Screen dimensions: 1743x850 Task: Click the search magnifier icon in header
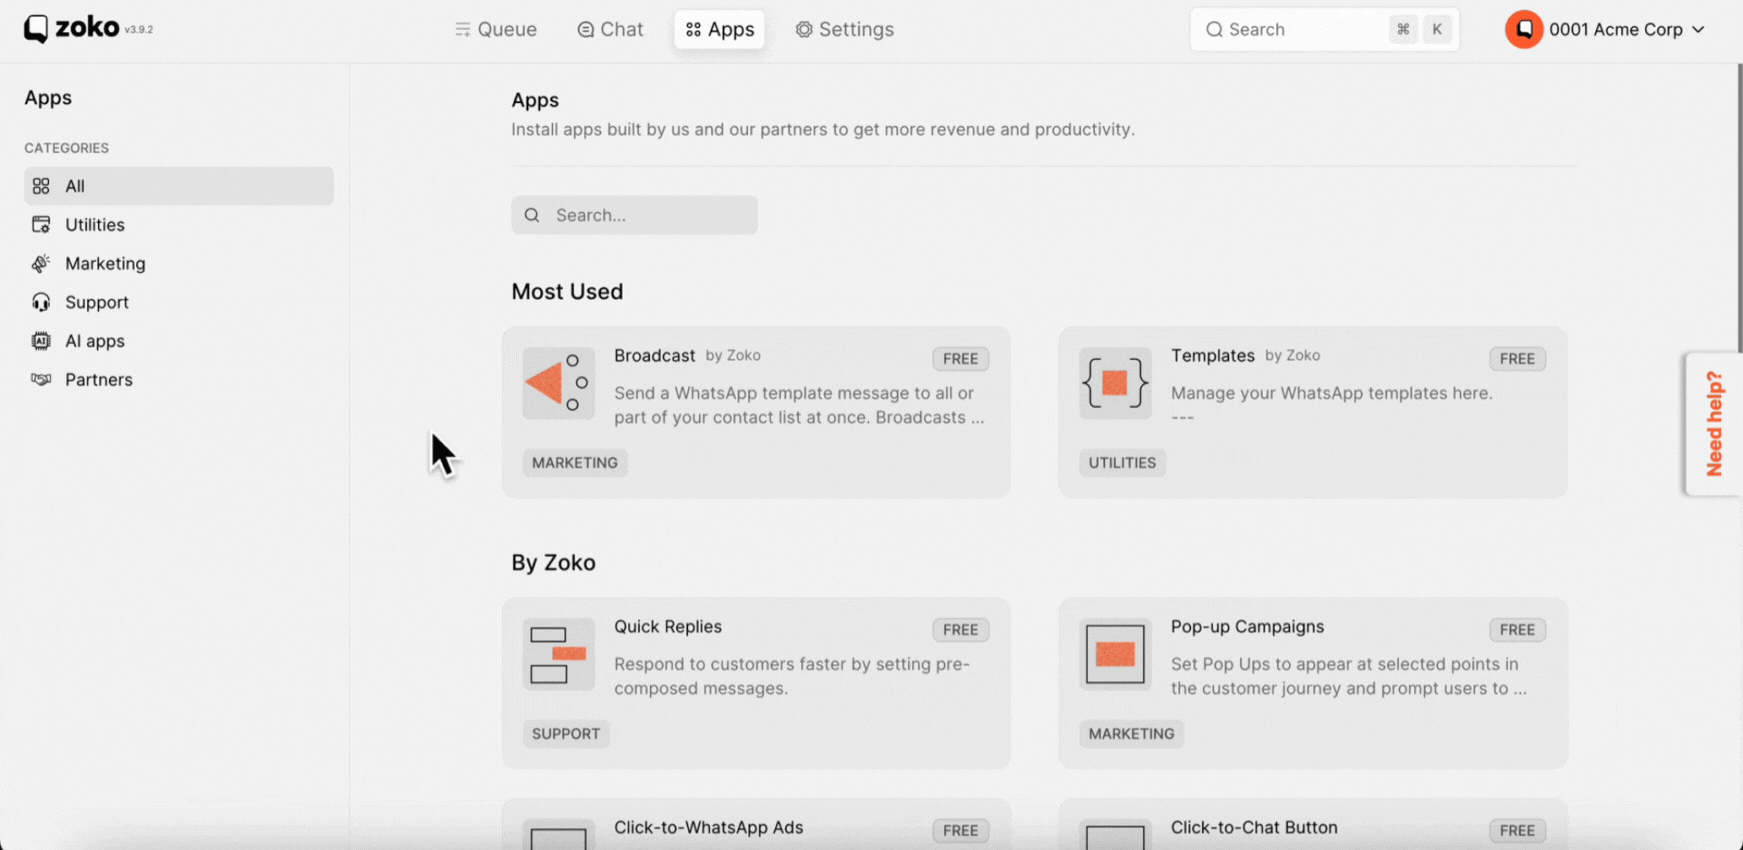(x=1214, y=30)
